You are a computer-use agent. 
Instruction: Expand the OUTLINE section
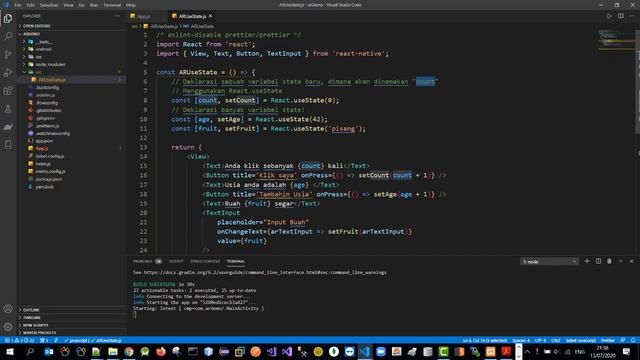click(x=31, y=310)
